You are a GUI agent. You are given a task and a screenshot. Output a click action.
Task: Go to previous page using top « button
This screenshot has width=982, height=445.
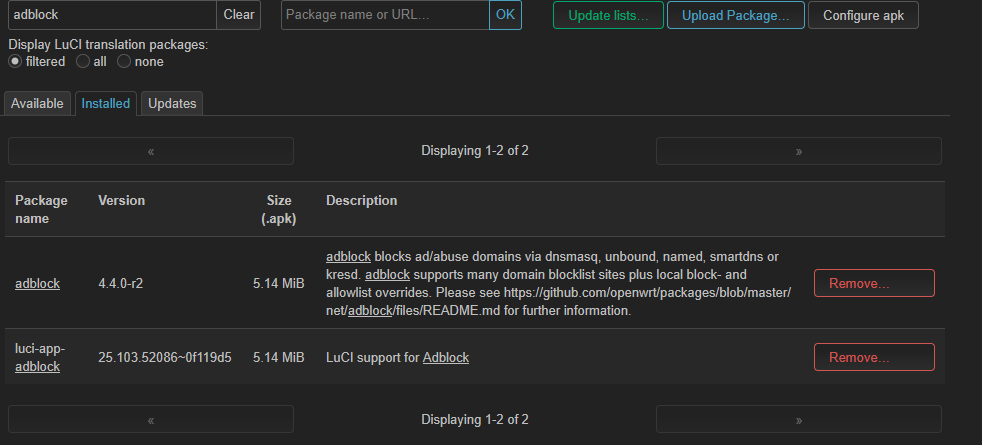coord(151,151)
